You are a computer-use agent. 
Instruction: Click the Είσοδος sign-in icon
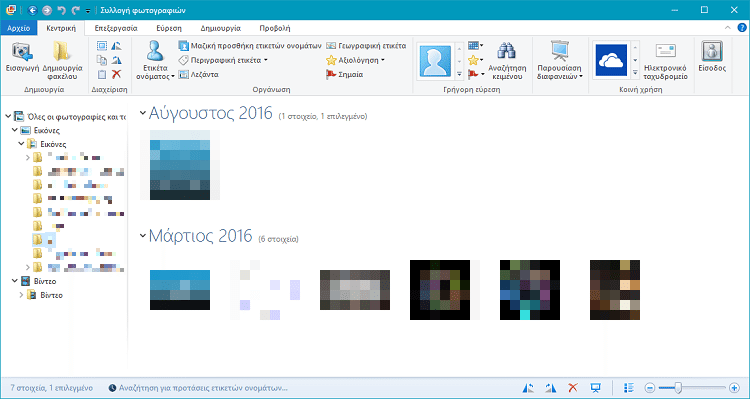pos(712,52)
